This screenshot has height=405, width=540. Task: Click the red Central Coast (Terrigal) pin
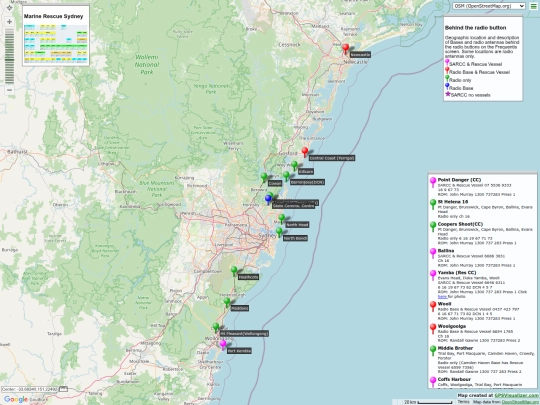(x=305, y=152)
